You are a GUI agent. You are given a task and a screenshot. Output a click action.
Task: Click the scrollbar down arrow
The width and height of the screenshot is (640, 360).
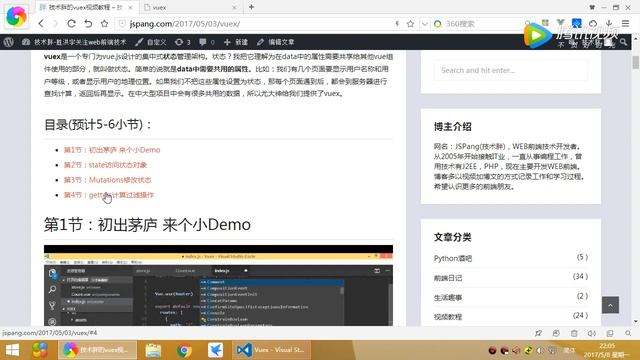(x=636, y=322)
